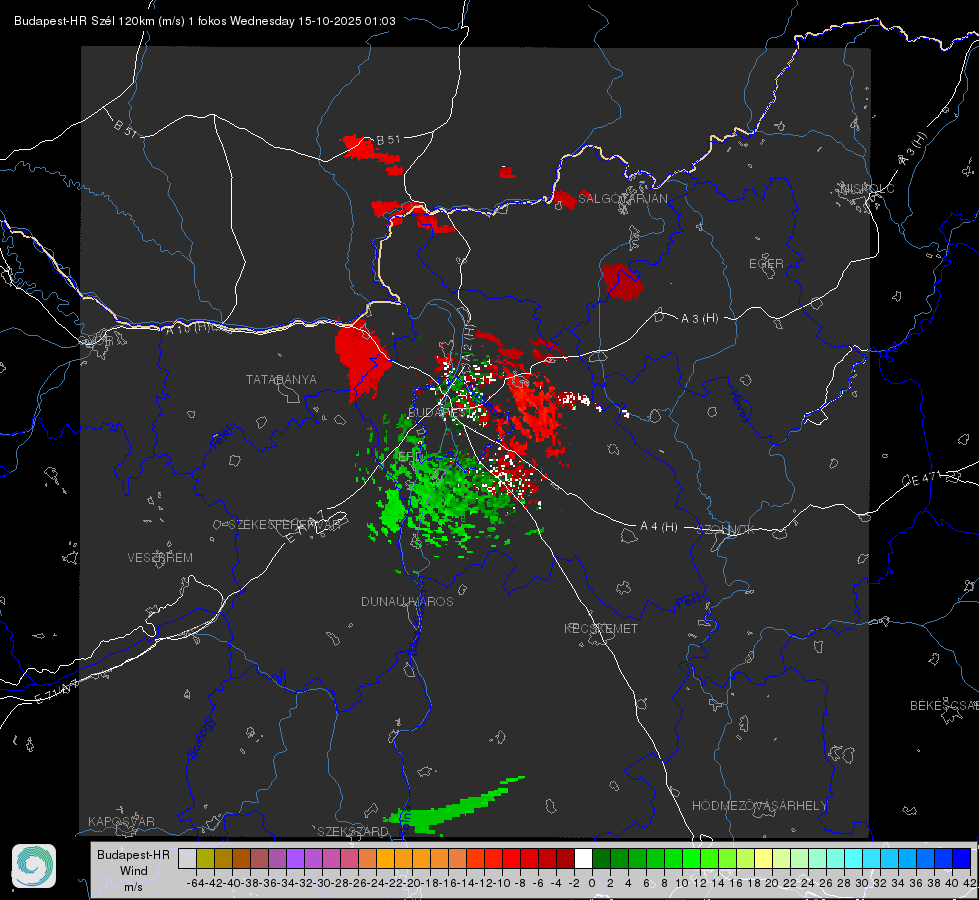Click the blue Pest county label
979x900 pixels.
coord(689,601)
